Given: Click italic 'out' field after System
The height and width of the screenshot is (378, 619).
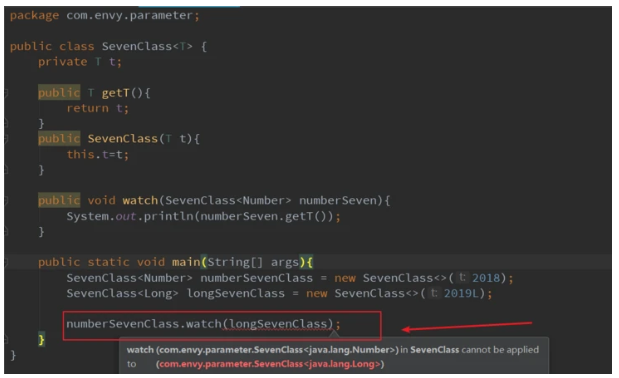Looking at the screenshot, I should pos(126,216).
